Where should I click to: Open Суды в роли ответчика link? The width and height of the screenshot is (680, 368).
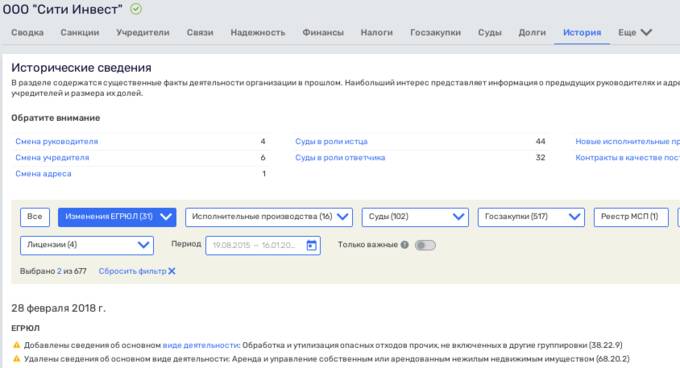(340, 157)
